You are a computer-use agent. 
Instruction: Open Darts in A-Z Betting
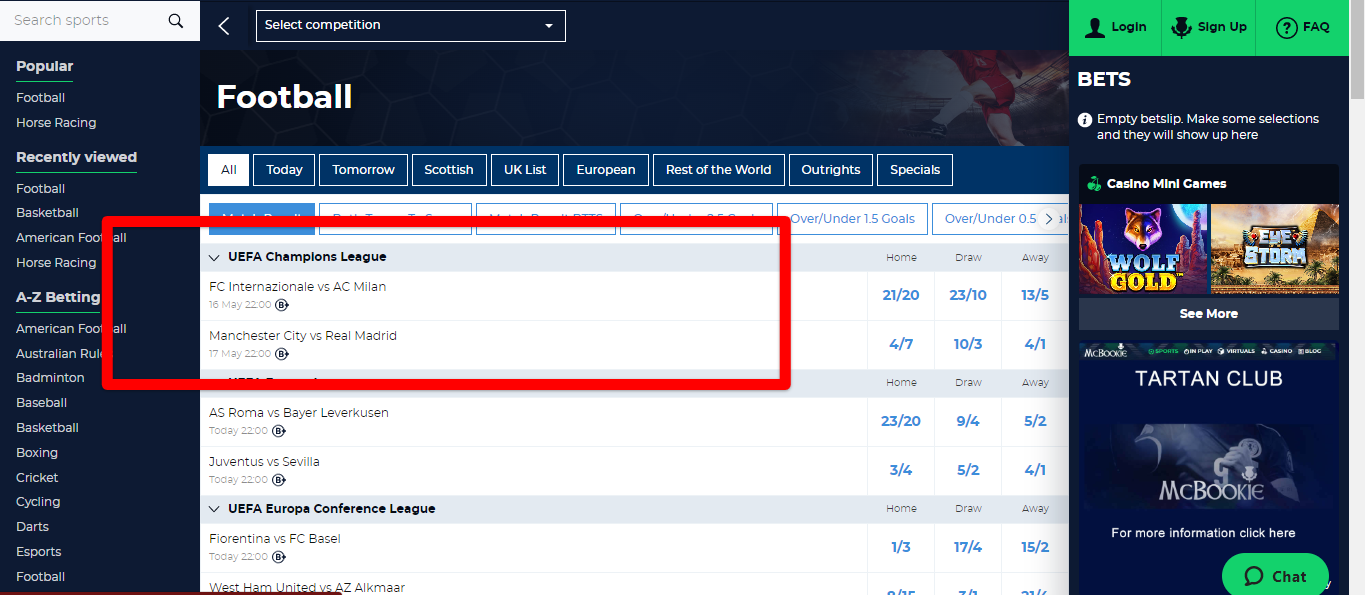32,527
